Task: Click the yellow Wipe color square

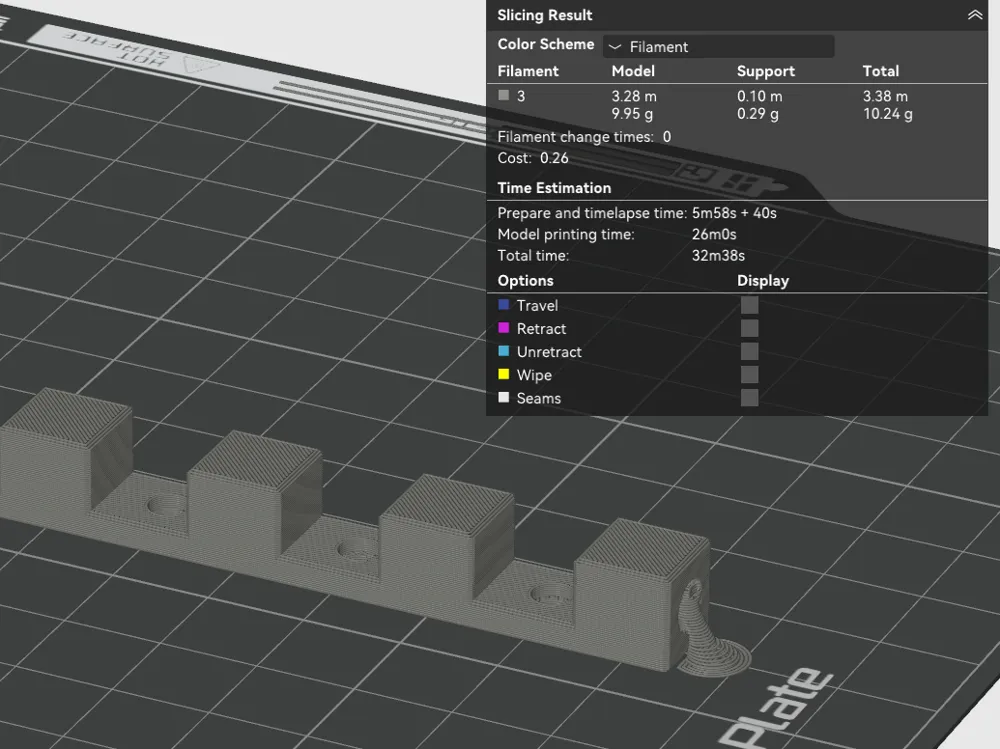Action: [504, 374]
